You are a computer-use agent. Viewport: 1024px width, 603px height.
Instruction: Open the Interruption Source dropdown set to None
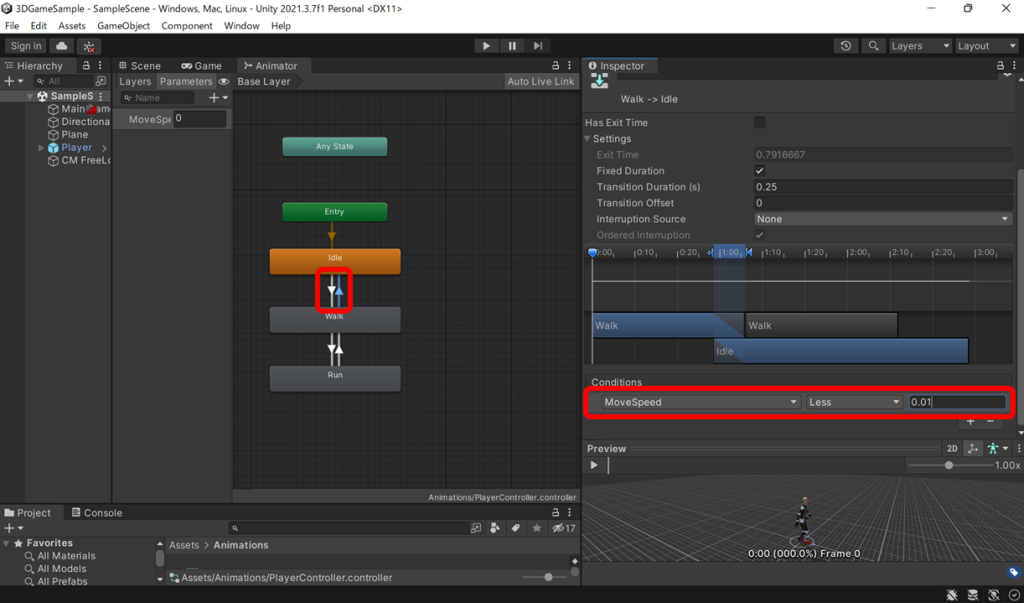point(882,218)
